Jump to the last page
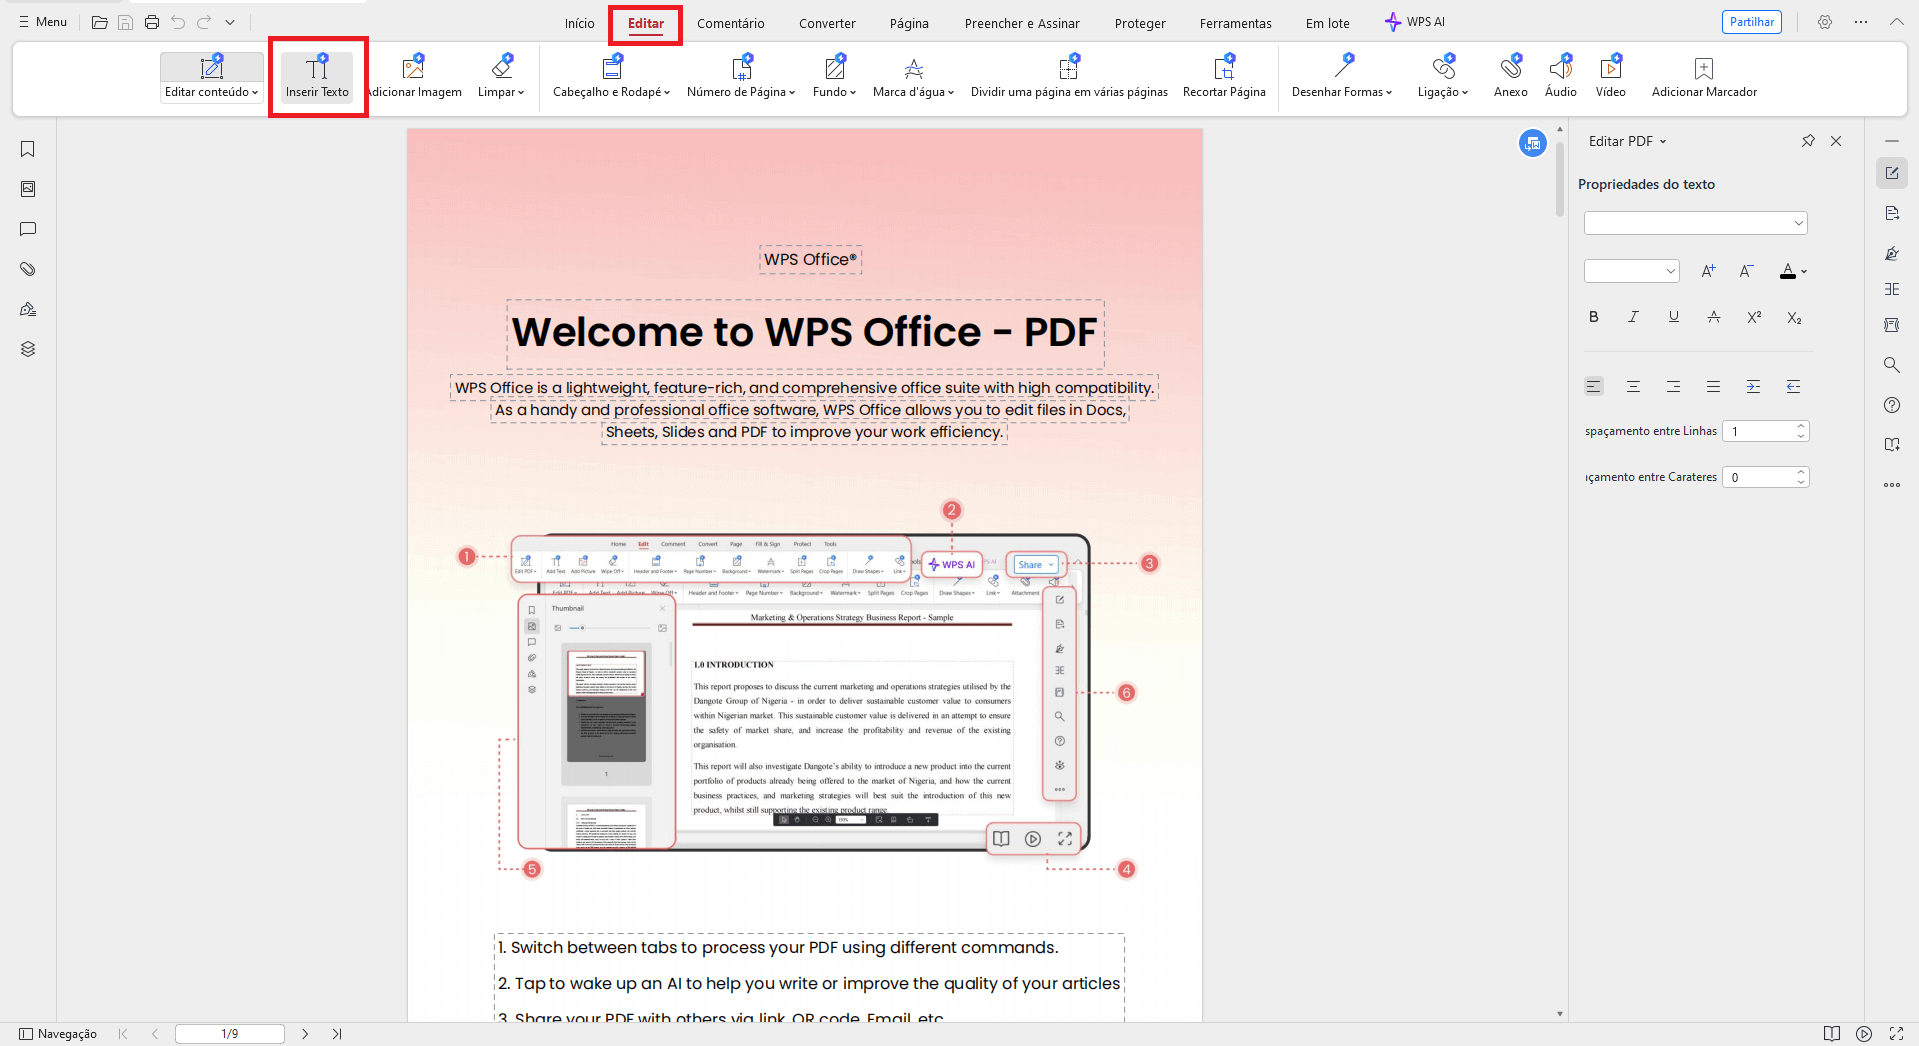The height and width of the screenshot is (1046, 1919). click(337, 1034)
